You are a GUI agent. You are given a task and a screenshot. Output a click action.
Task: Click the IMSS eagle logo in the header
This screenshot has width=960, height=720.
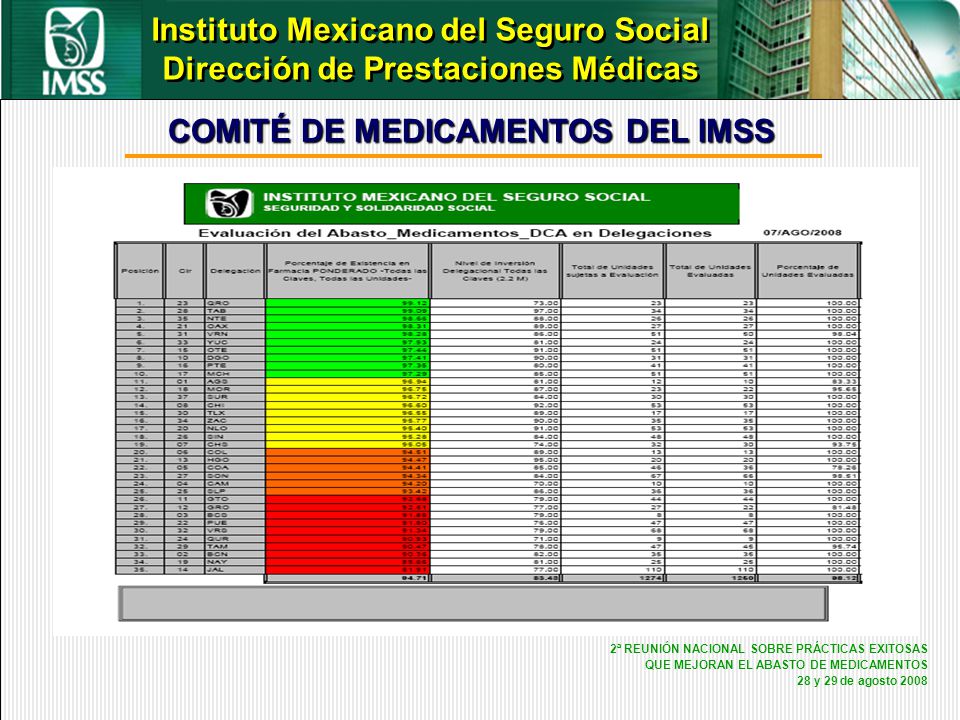74,50
